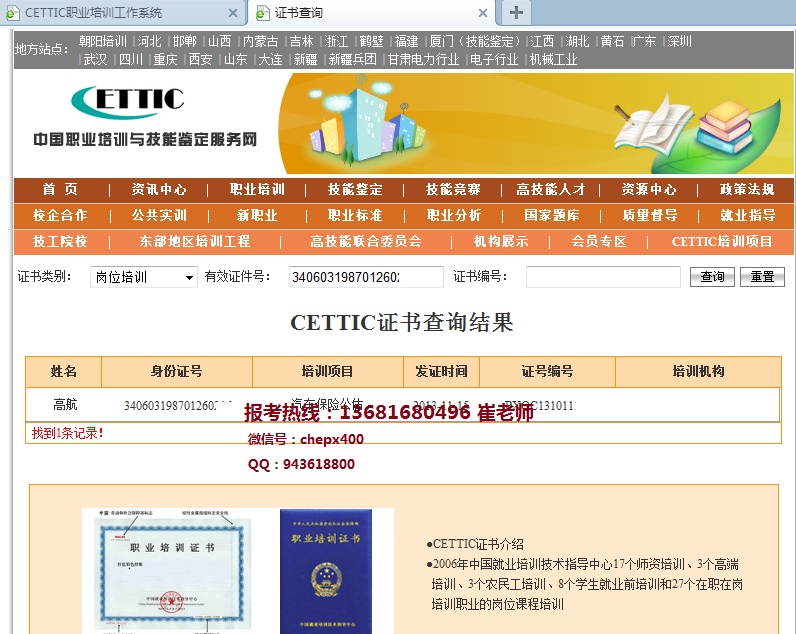The width and height of the screenshot is (796, 634).
Task: Click the favicon of 证书查询 tab
Action: pyautogui.click(x=263, y=13)
